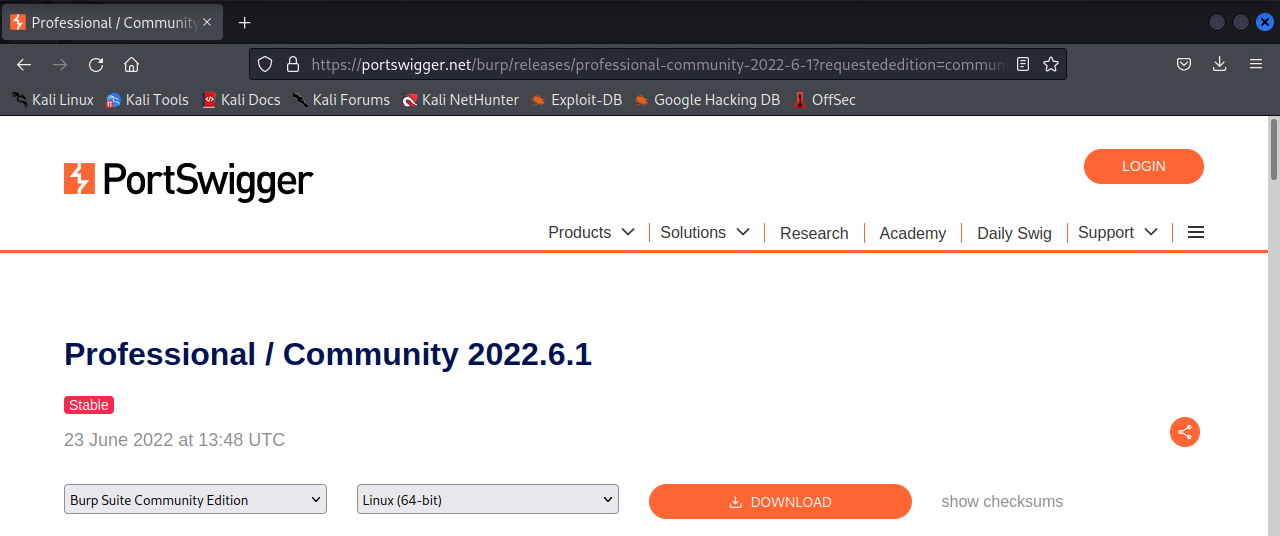Screen dimensions: 1280x536
Task: Open Firefox application menu
Action: coord(1256,64)
